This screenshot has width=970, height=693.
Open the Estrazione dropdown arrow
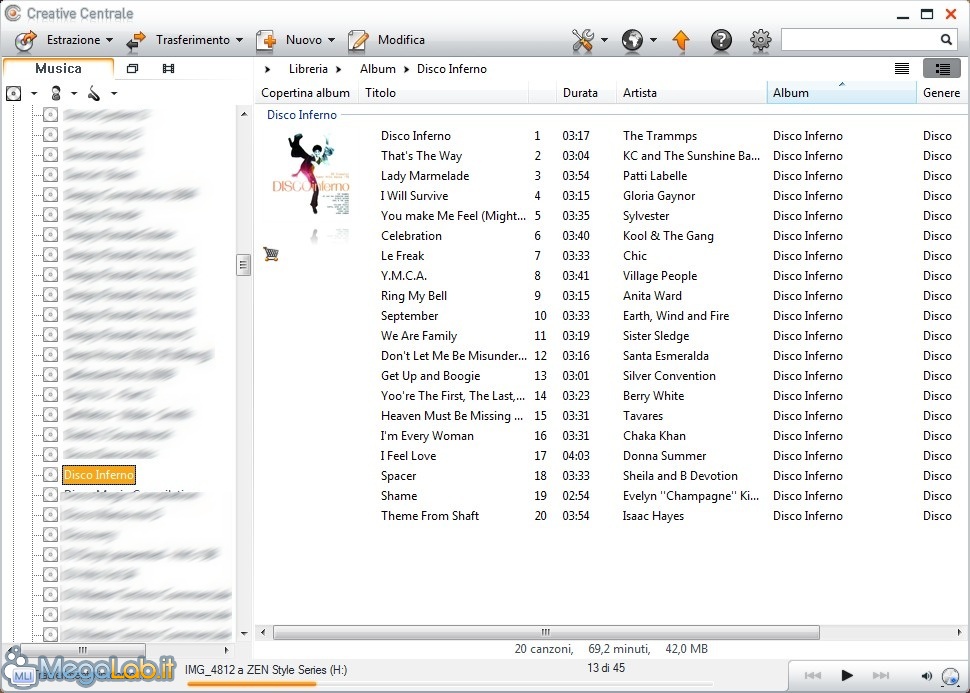[109, 40]
